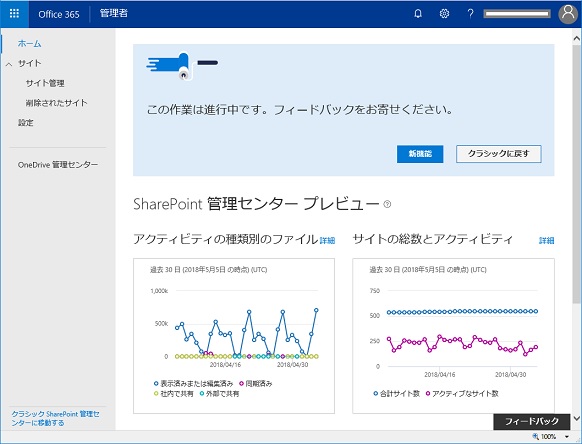Toggle 同期済み legend series

[256, 383]
